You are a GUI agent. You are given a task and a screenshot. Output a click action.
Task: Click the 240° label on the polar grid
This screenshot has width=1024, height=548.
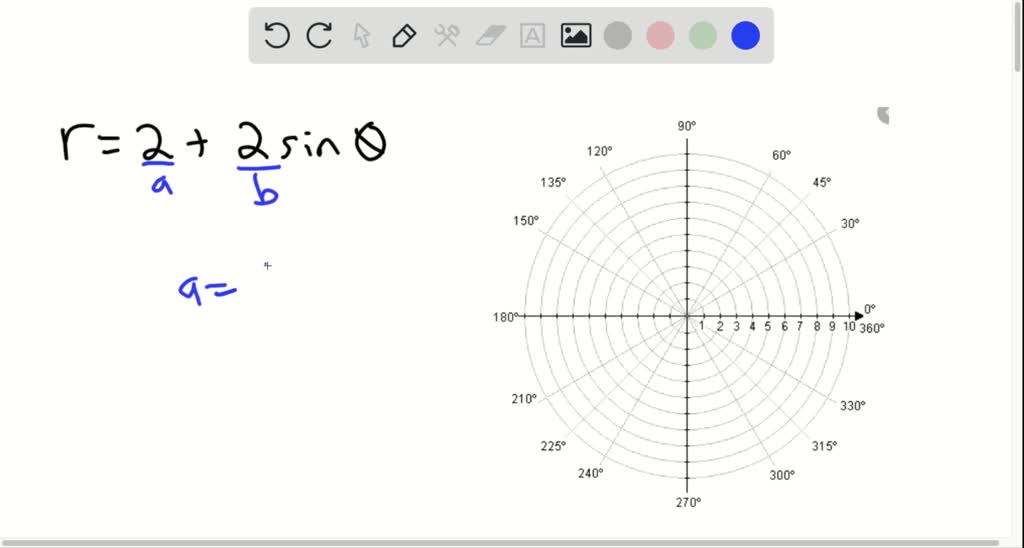(590, 474)
